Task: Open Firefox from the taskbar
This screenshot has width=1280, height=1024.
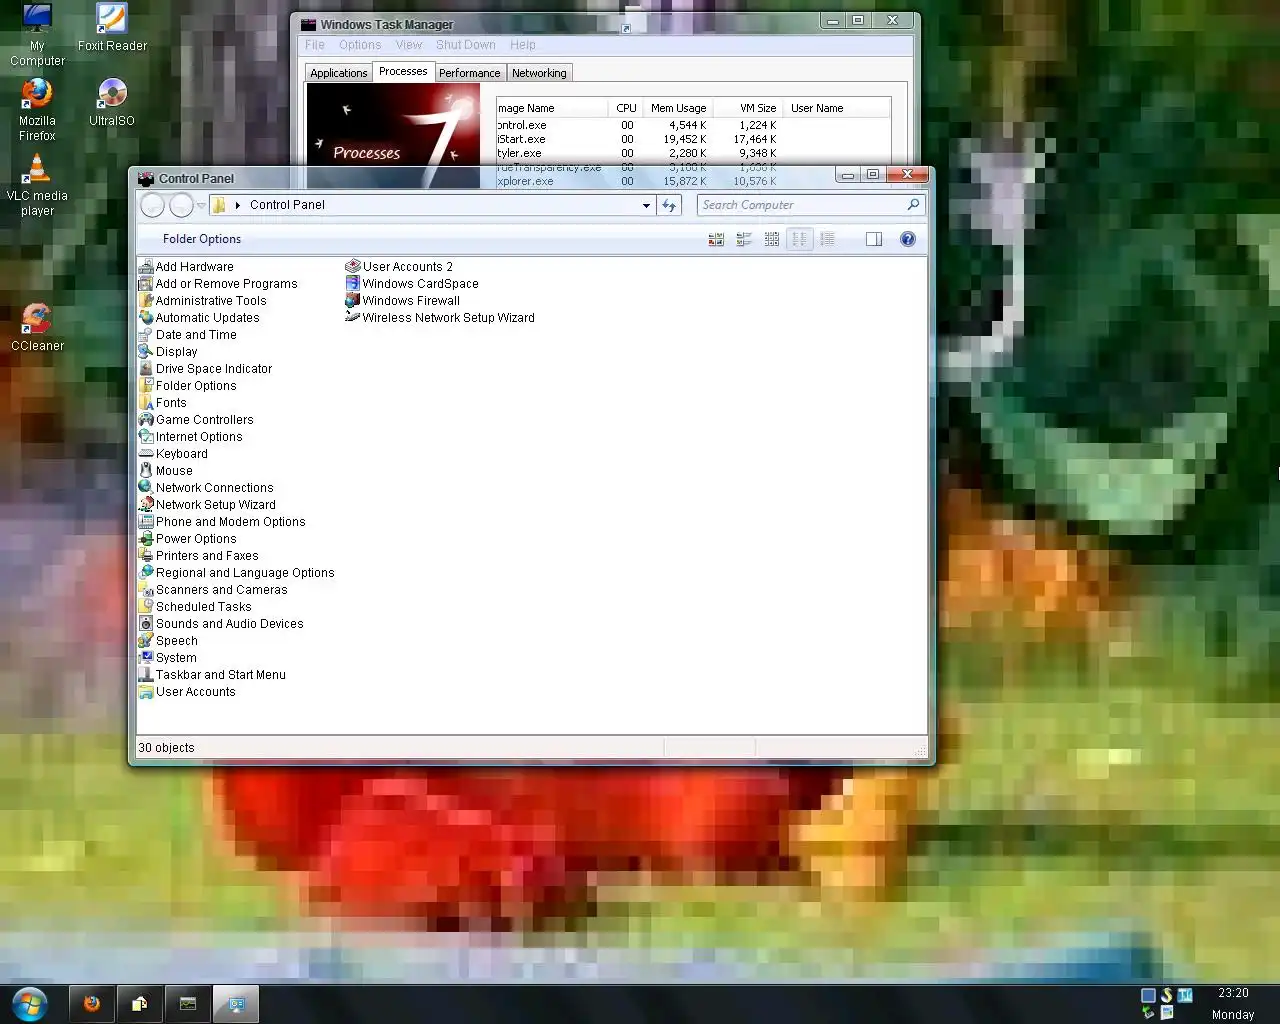Action: [92, 1004]
